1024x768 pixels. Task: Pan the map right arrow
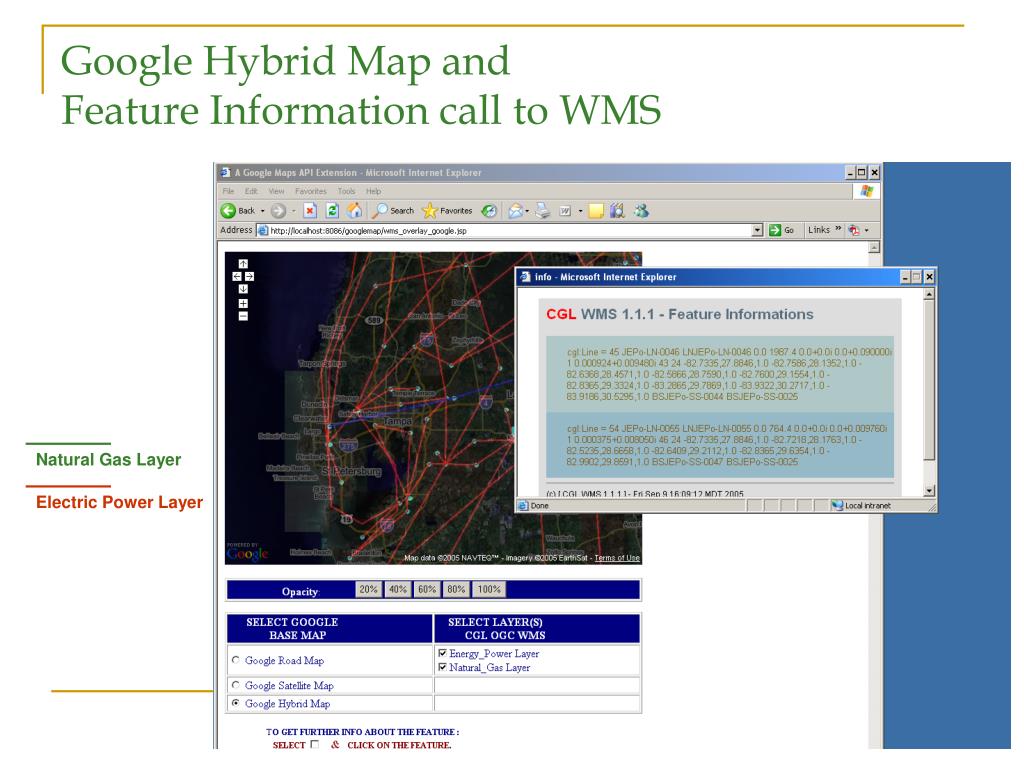coord(249,276)
